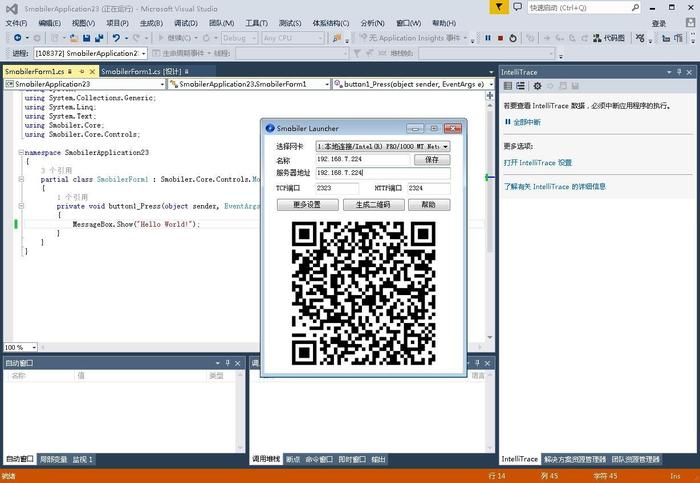Click the Open File folder icon

[x=74, y=38]
